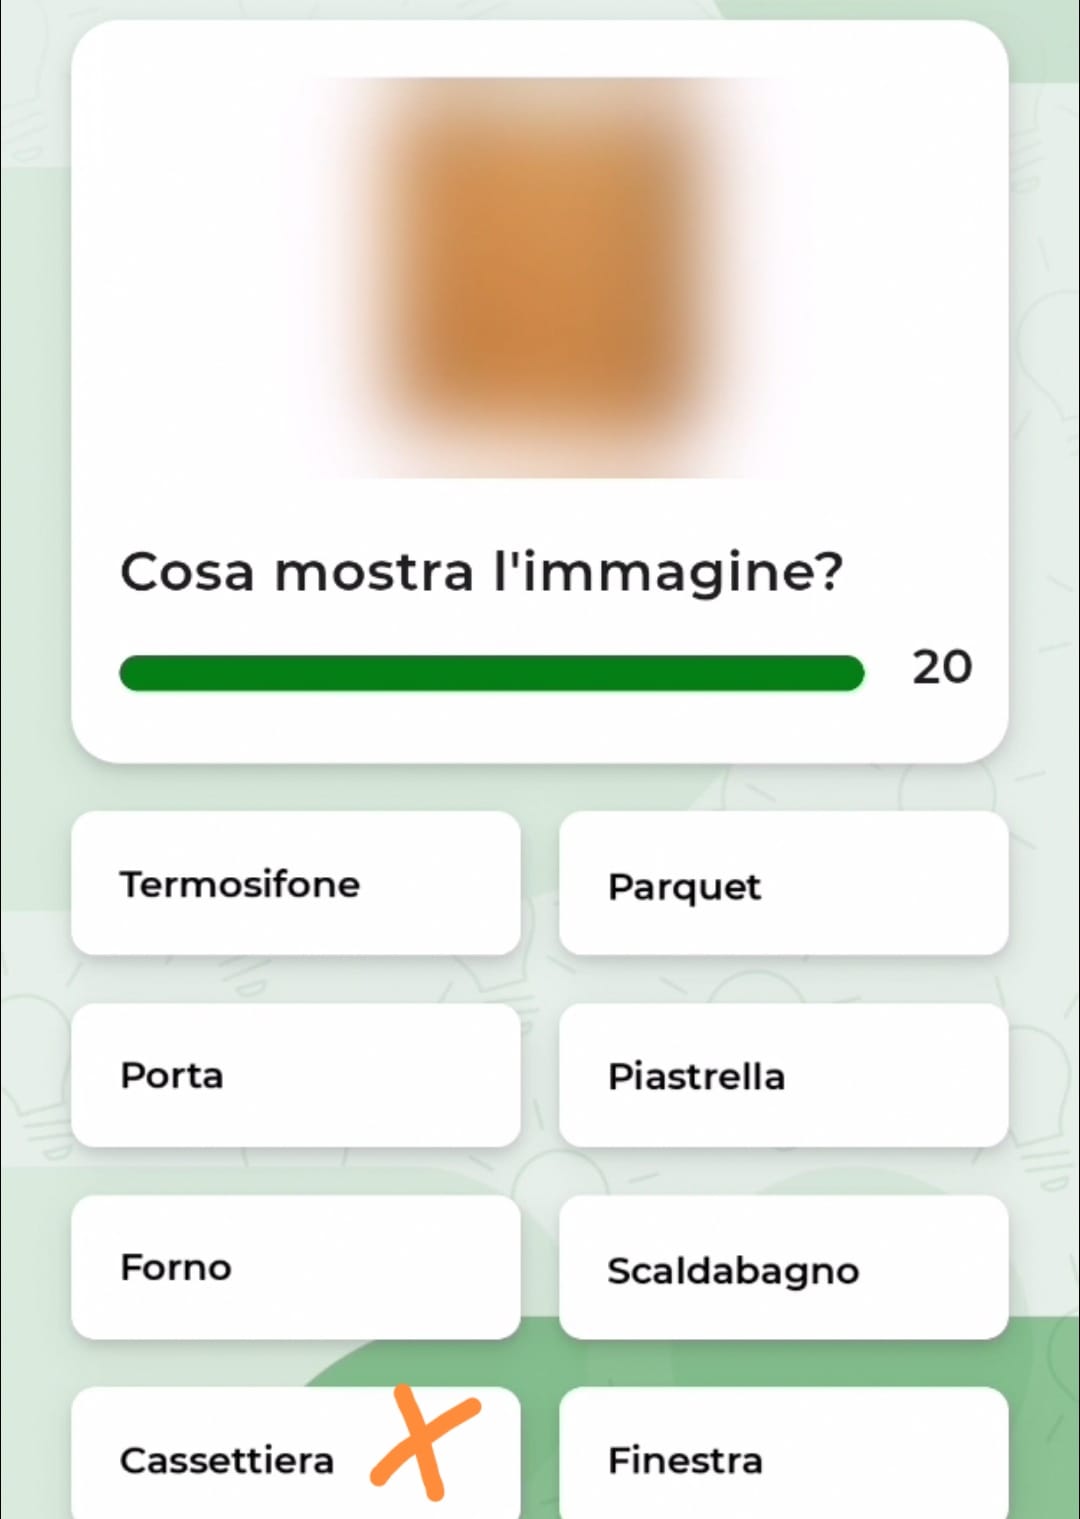Select the Termosifone answer
Image resolution: width=1080 pixels, height=1519 pixels.
click(295, 883)
